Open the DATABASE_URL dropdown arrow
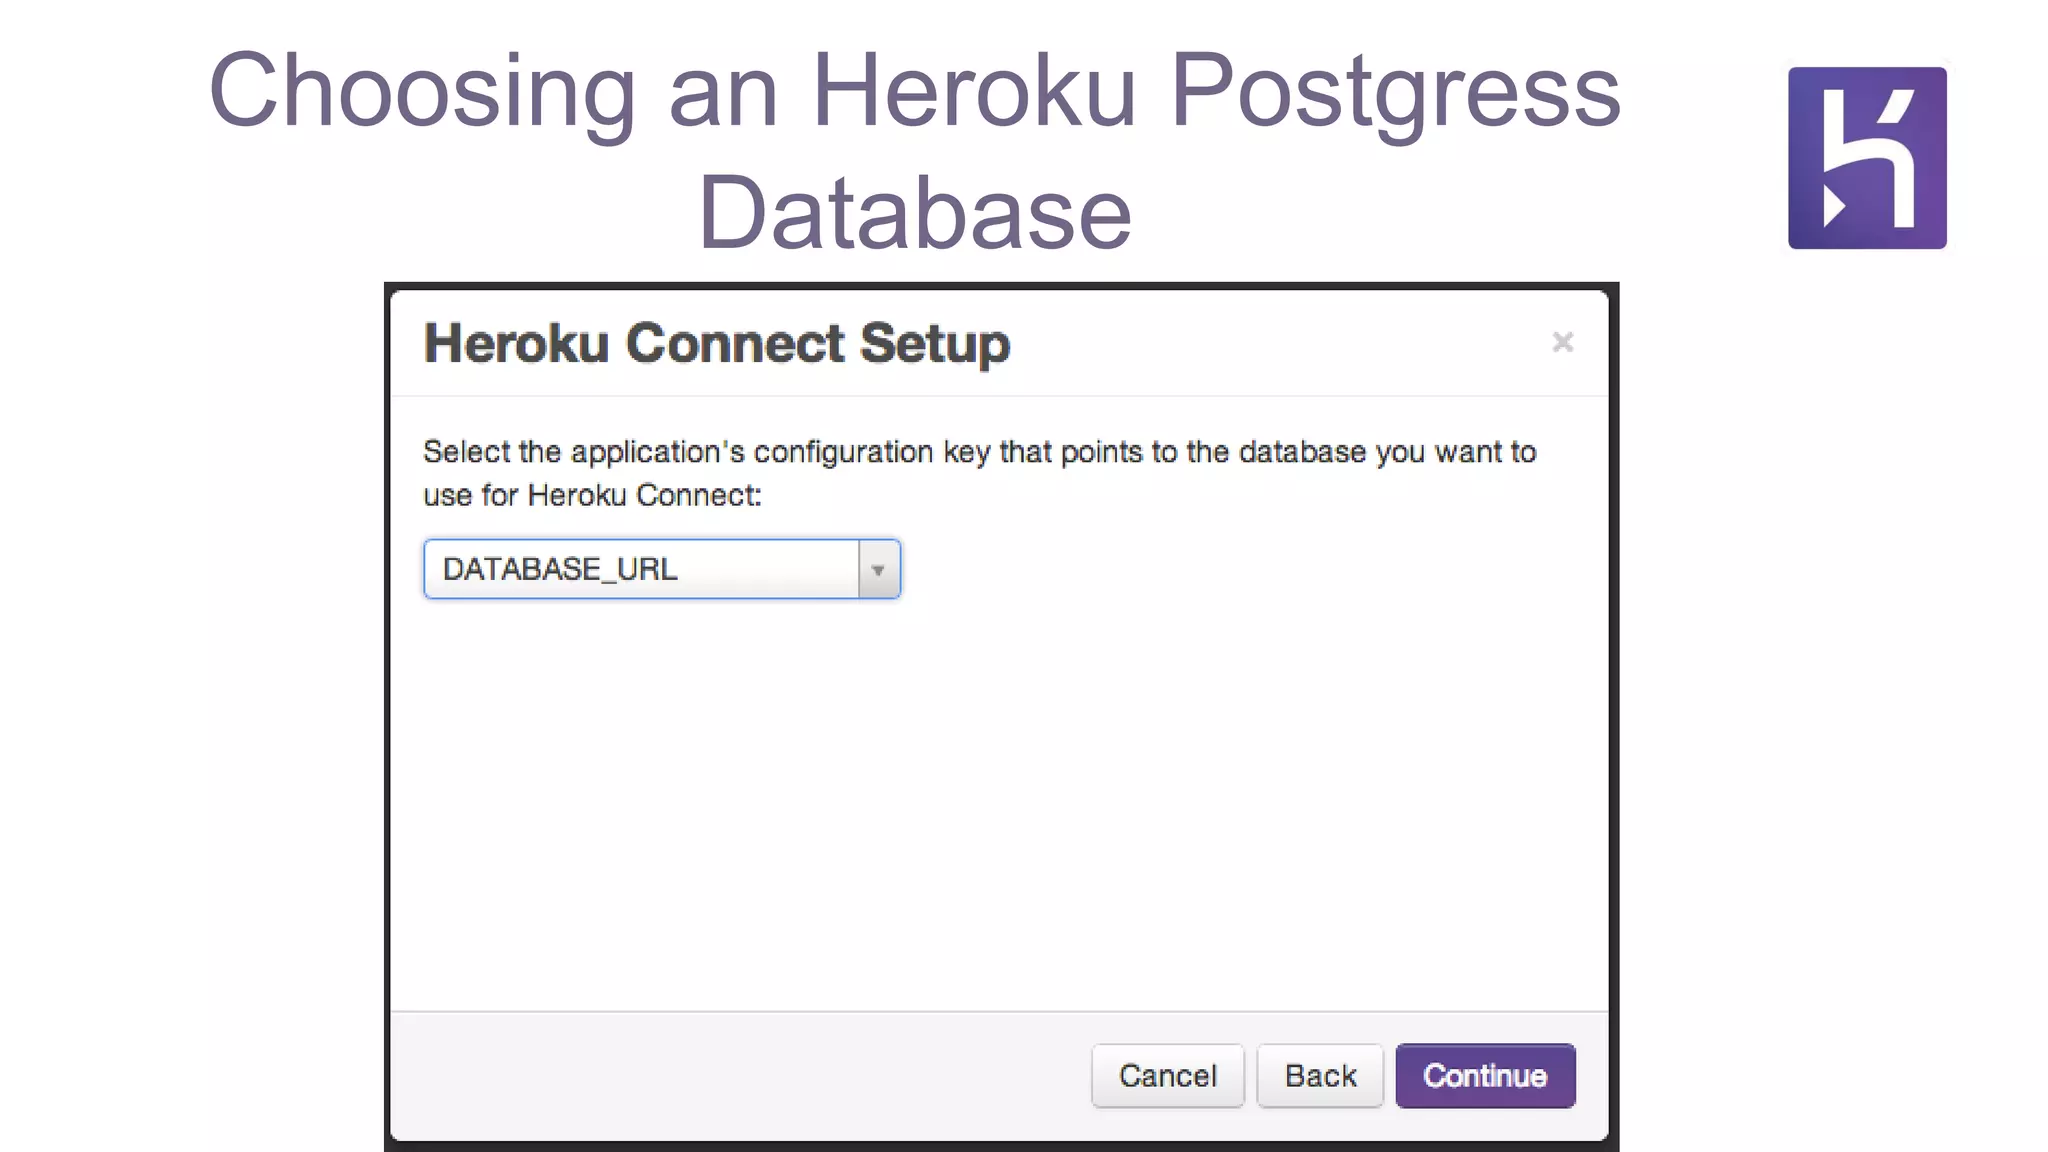 point(879,570)
